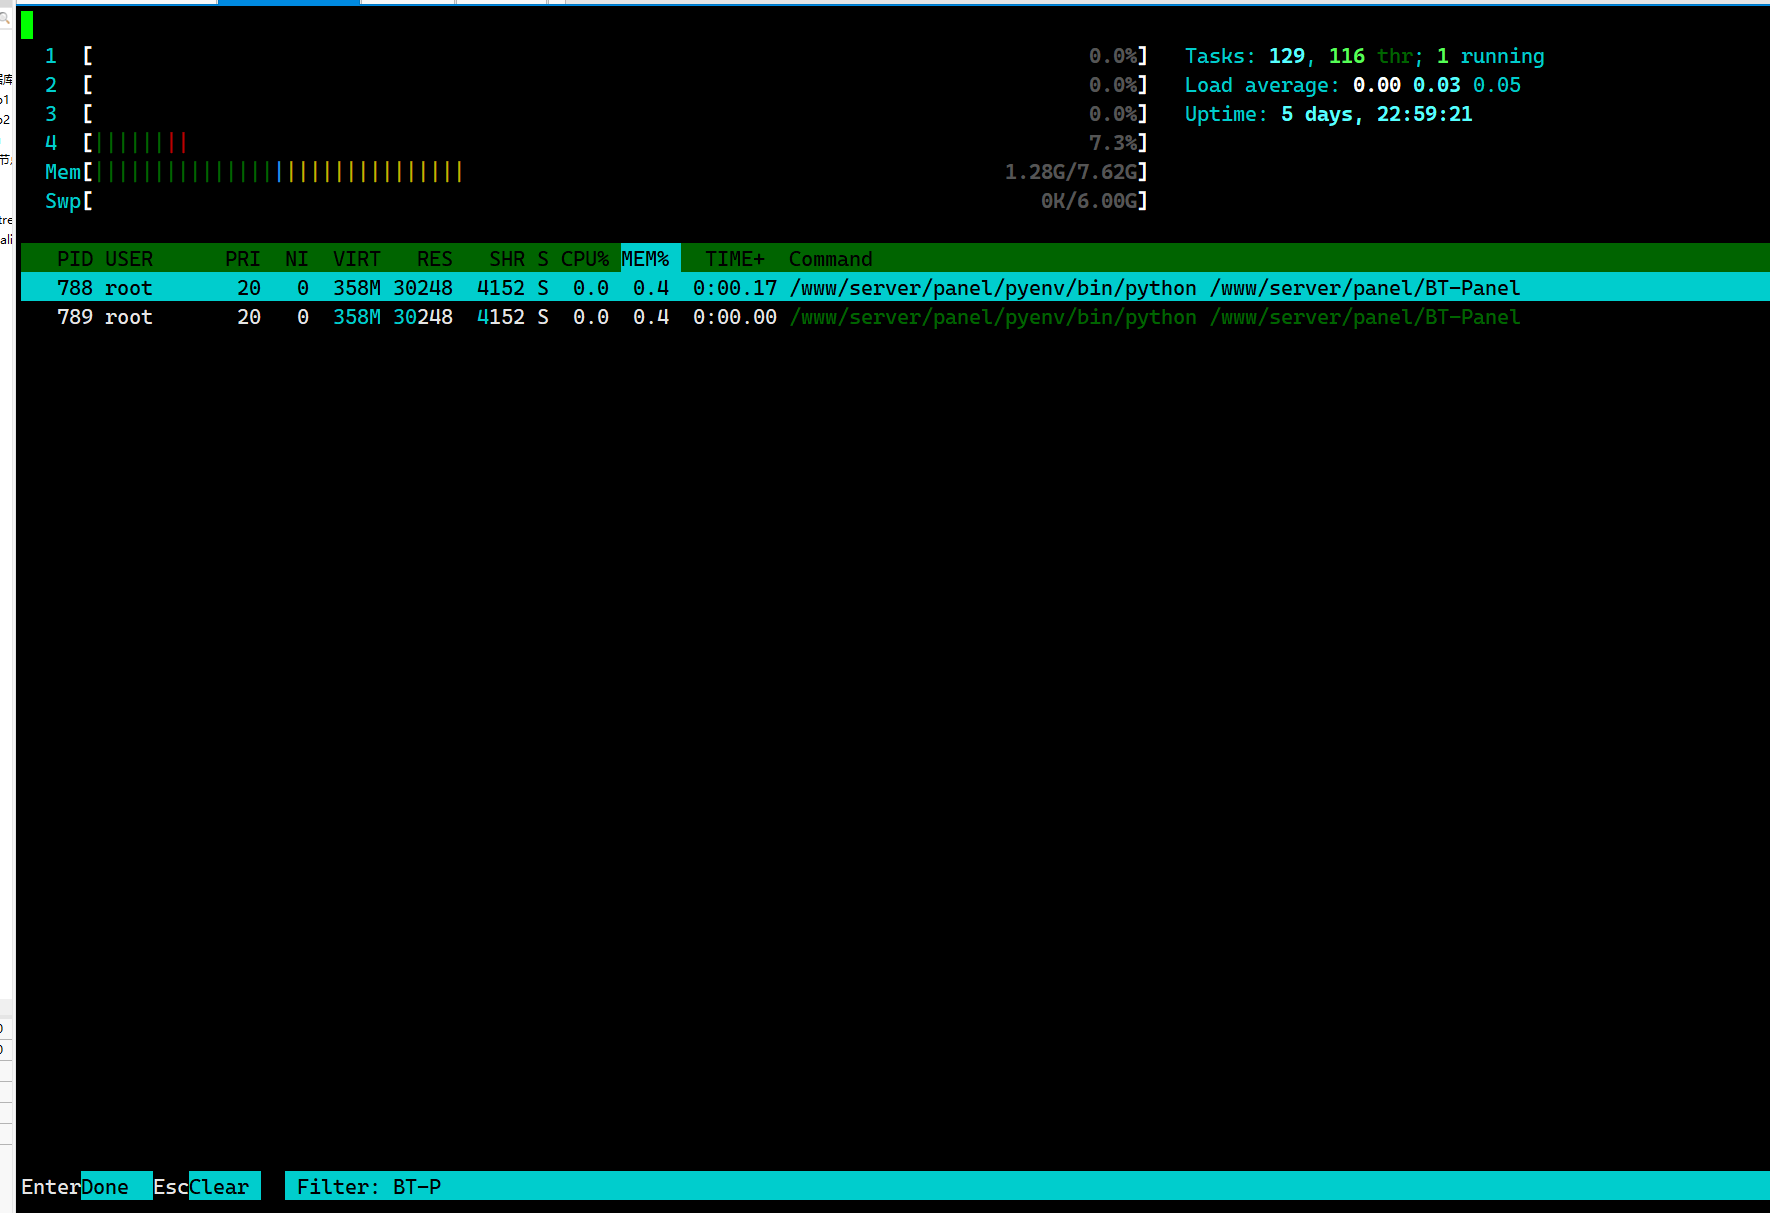
Task: Click CPU 1 usage meter
Action: click(x=616, y=55)
